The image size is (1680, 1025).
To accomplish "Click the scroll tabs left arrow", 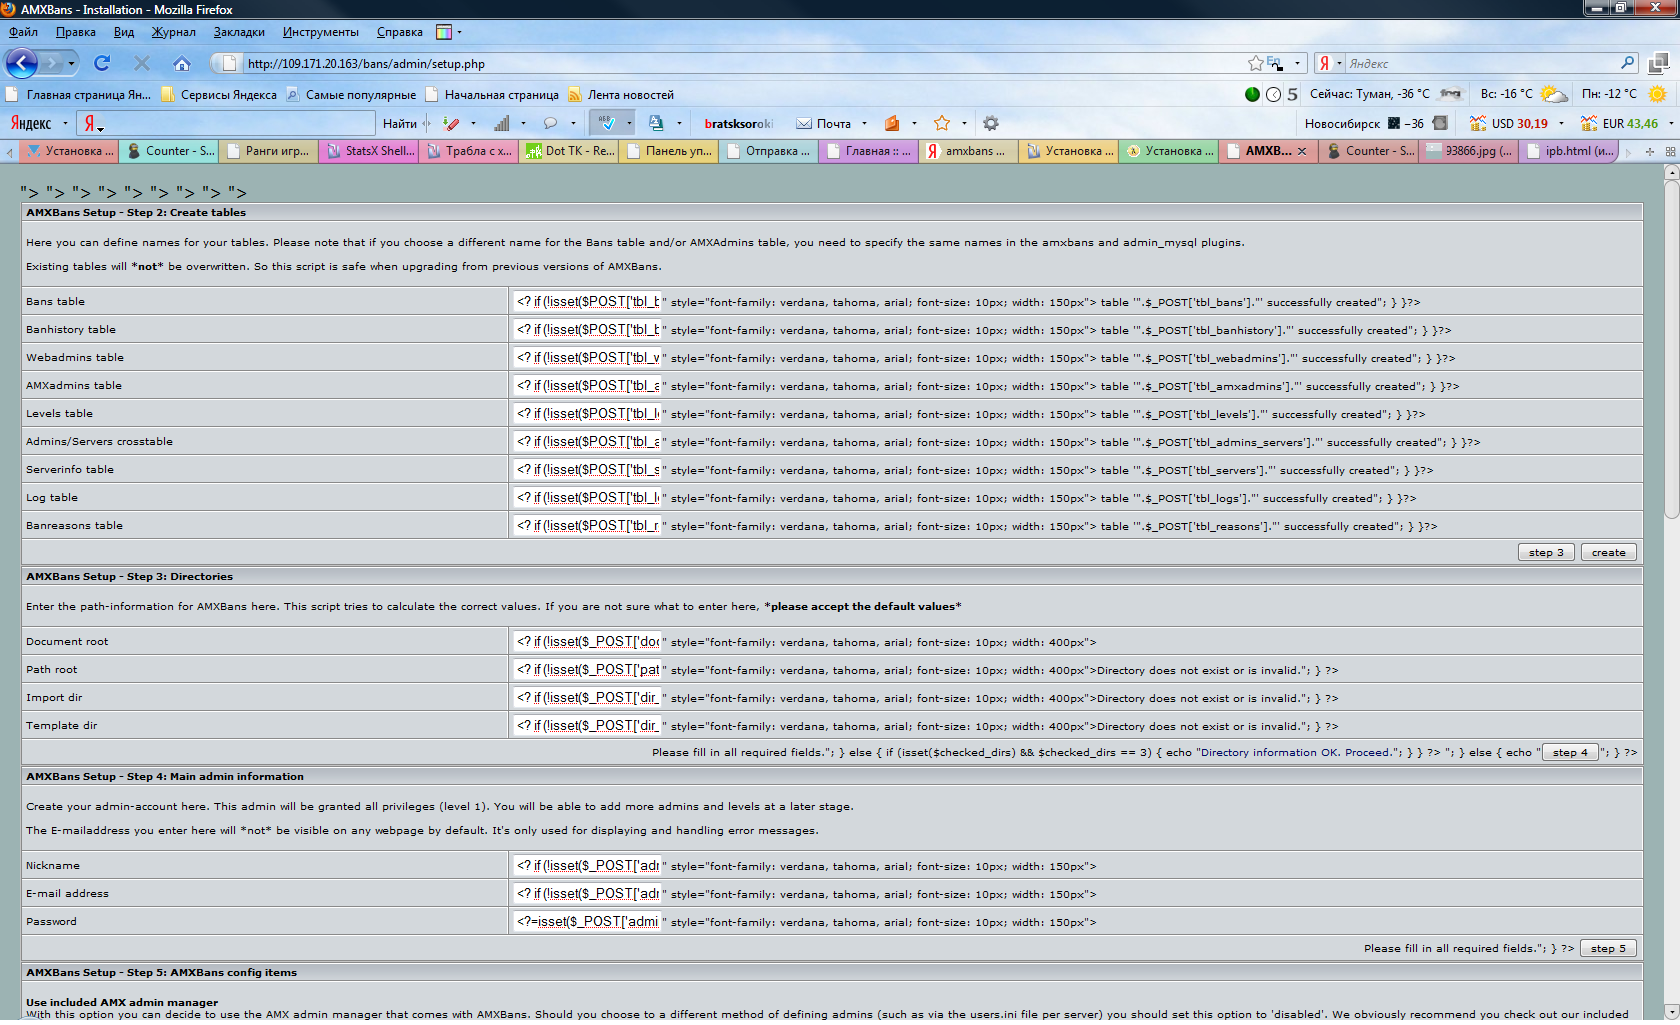I will [10, 151].
